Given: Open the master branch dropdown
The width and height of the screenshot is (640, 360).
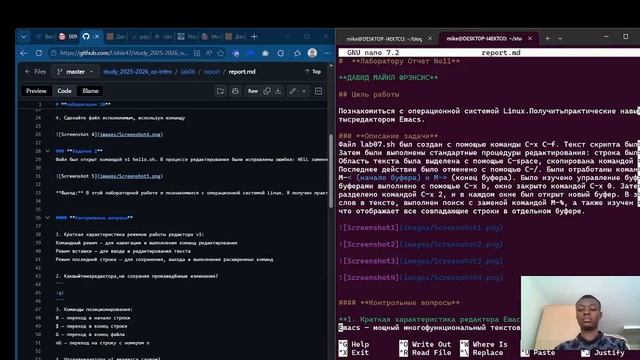Looking at the screenshot, I should [76, 72].
